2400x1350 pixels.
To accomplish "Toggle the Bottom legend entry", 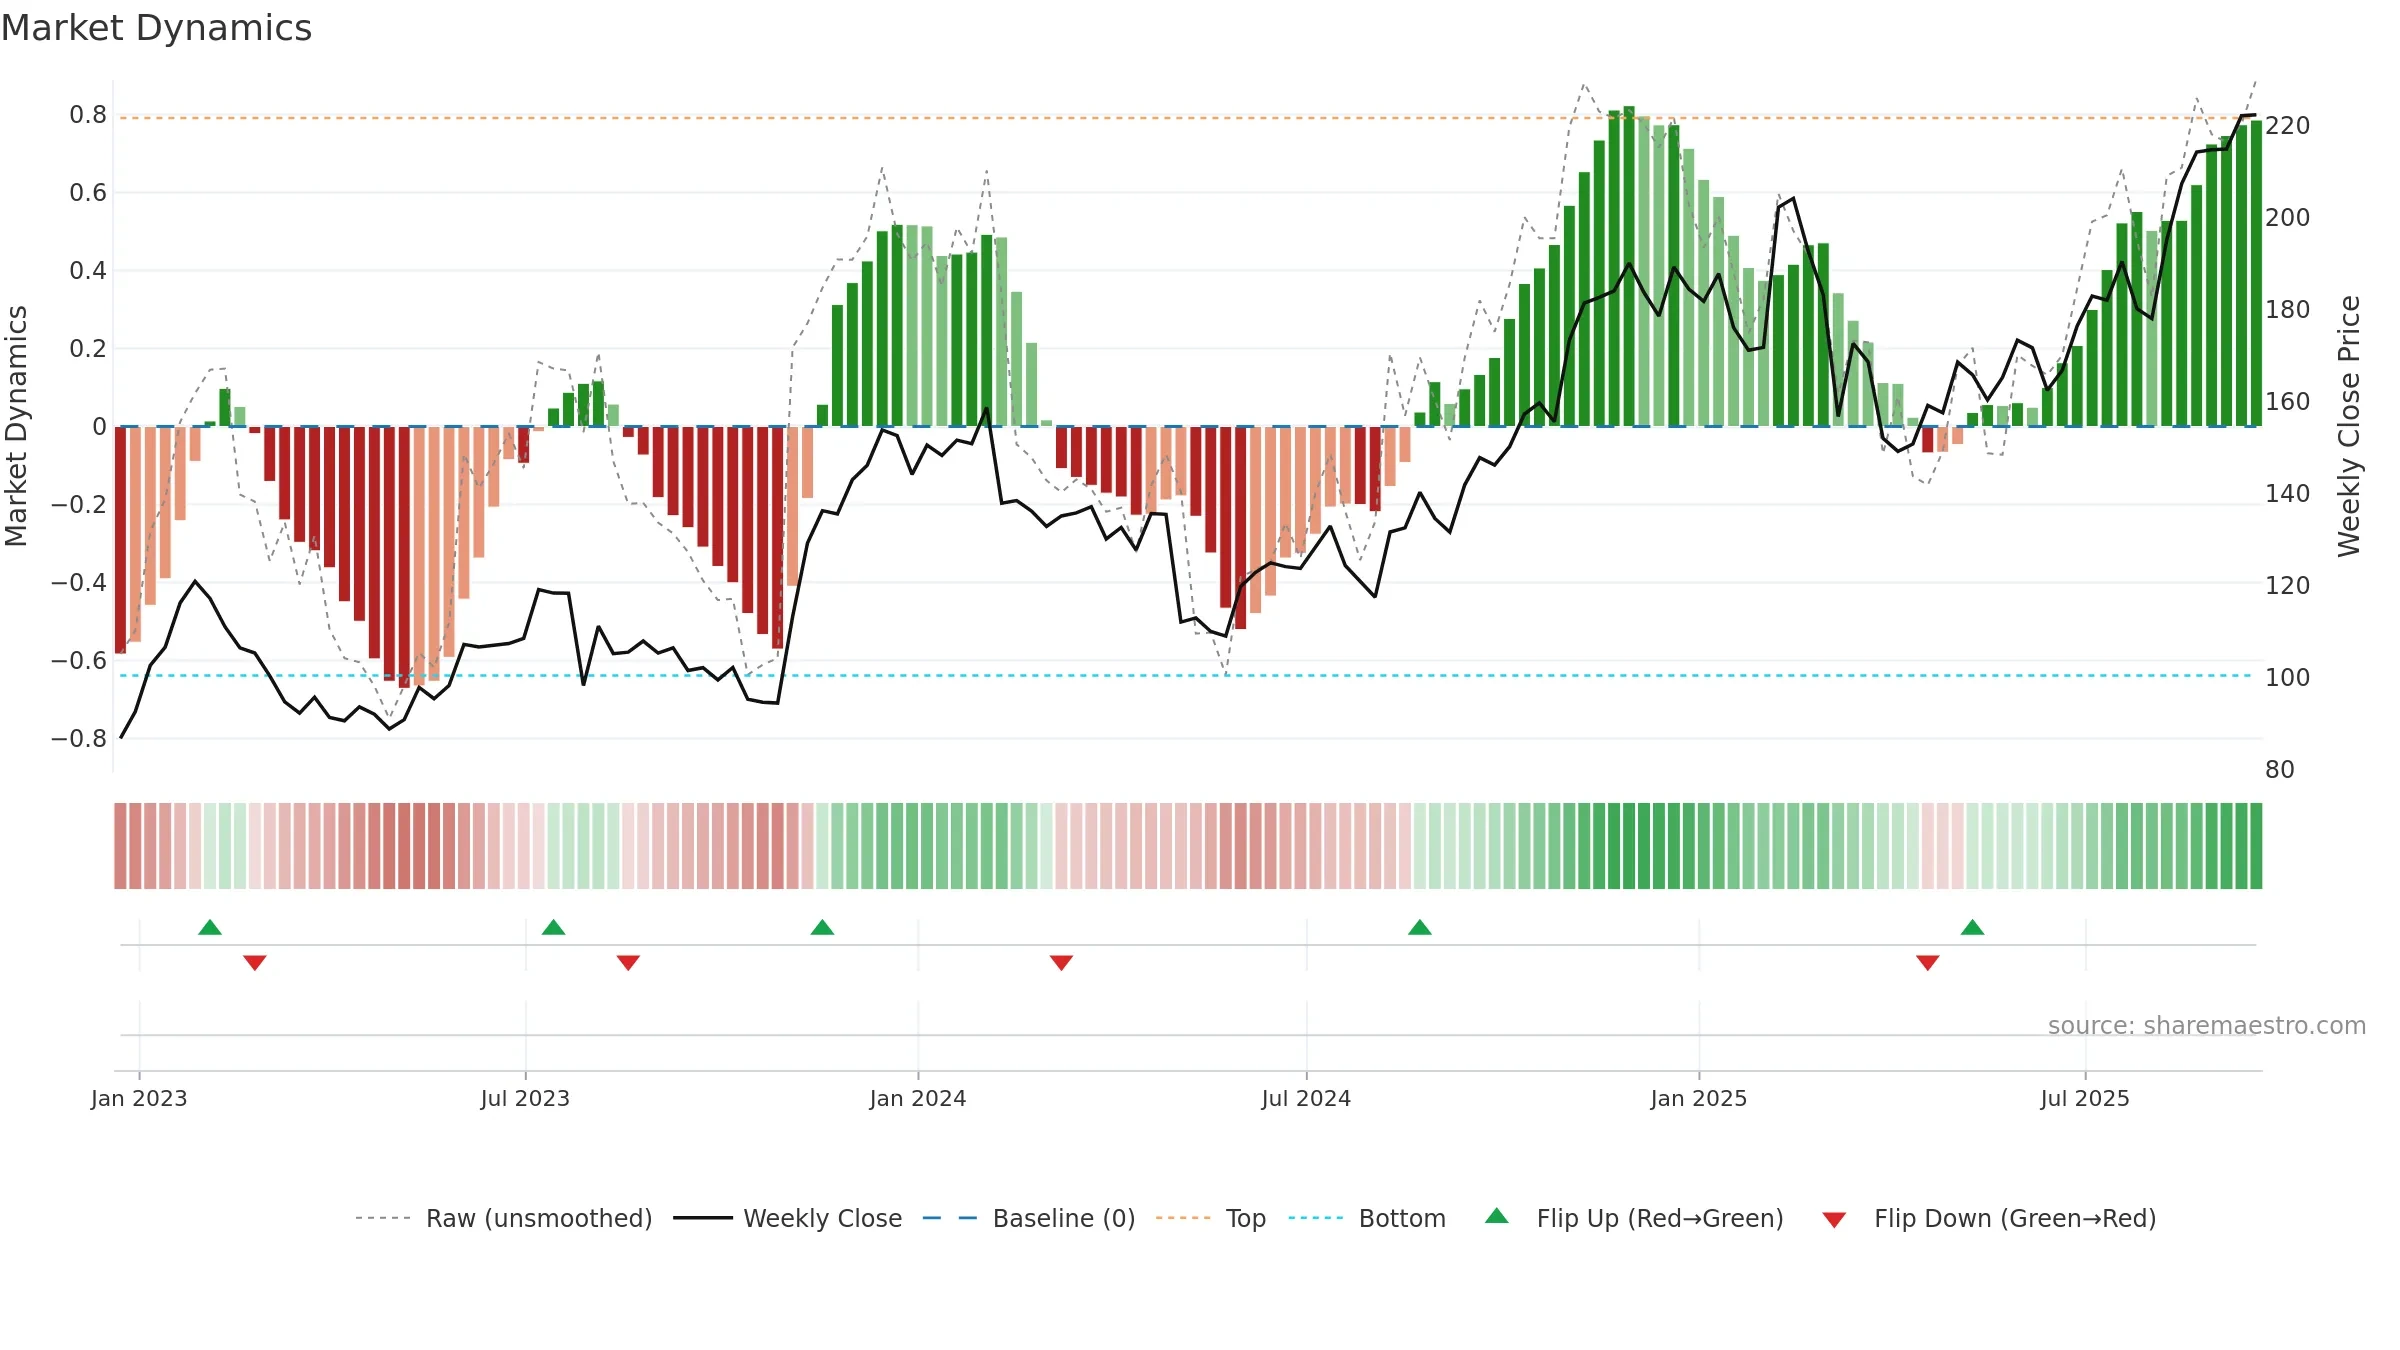I will pos(1368,1219).
